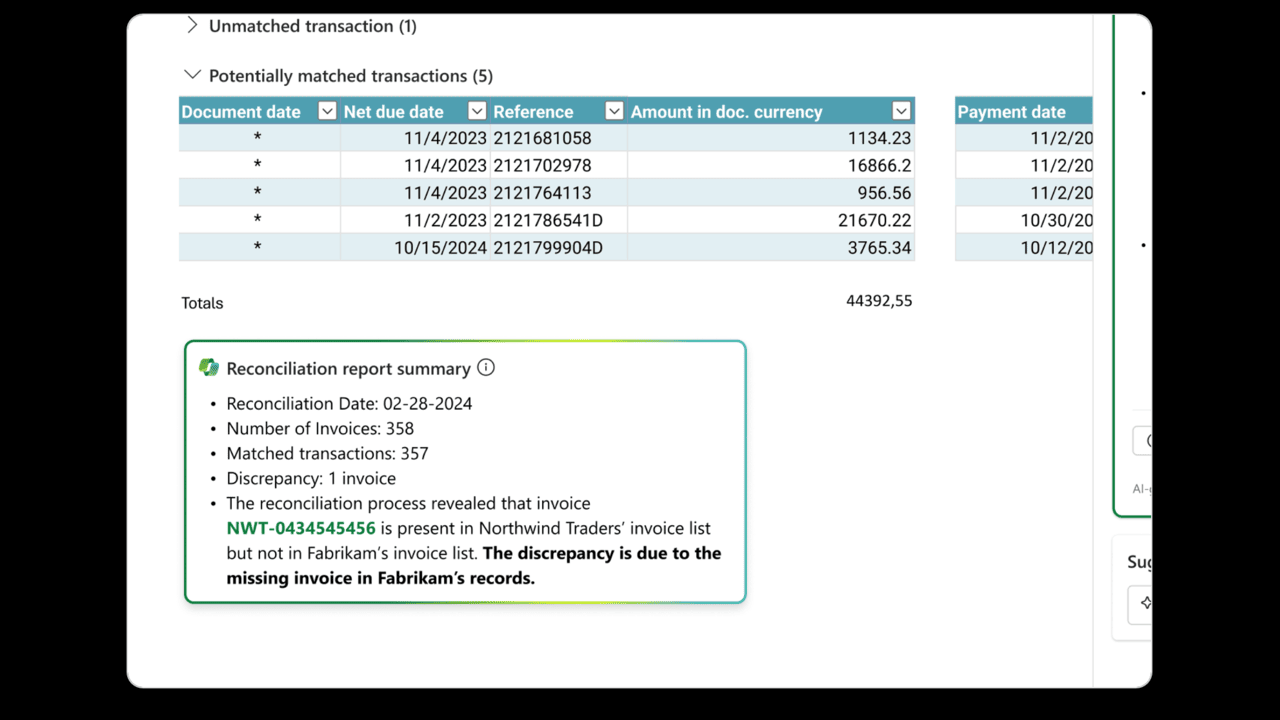
Task: Open the Reference column filter dropdown
Action: coord(614,111)
